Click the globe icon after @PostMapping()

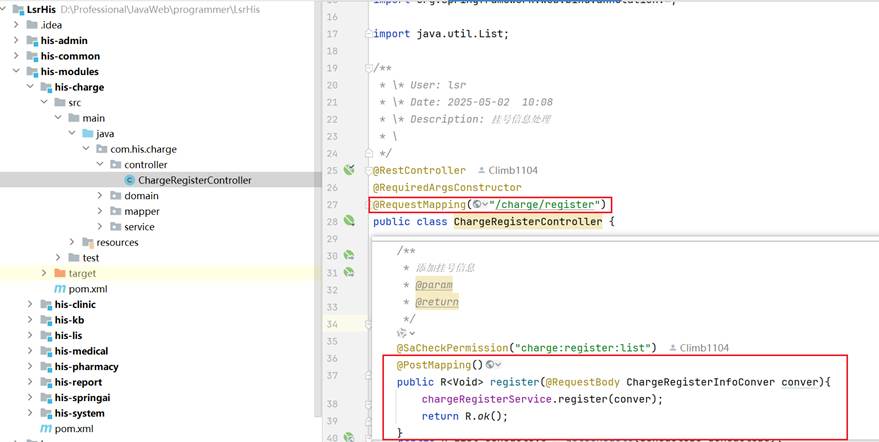490,365
